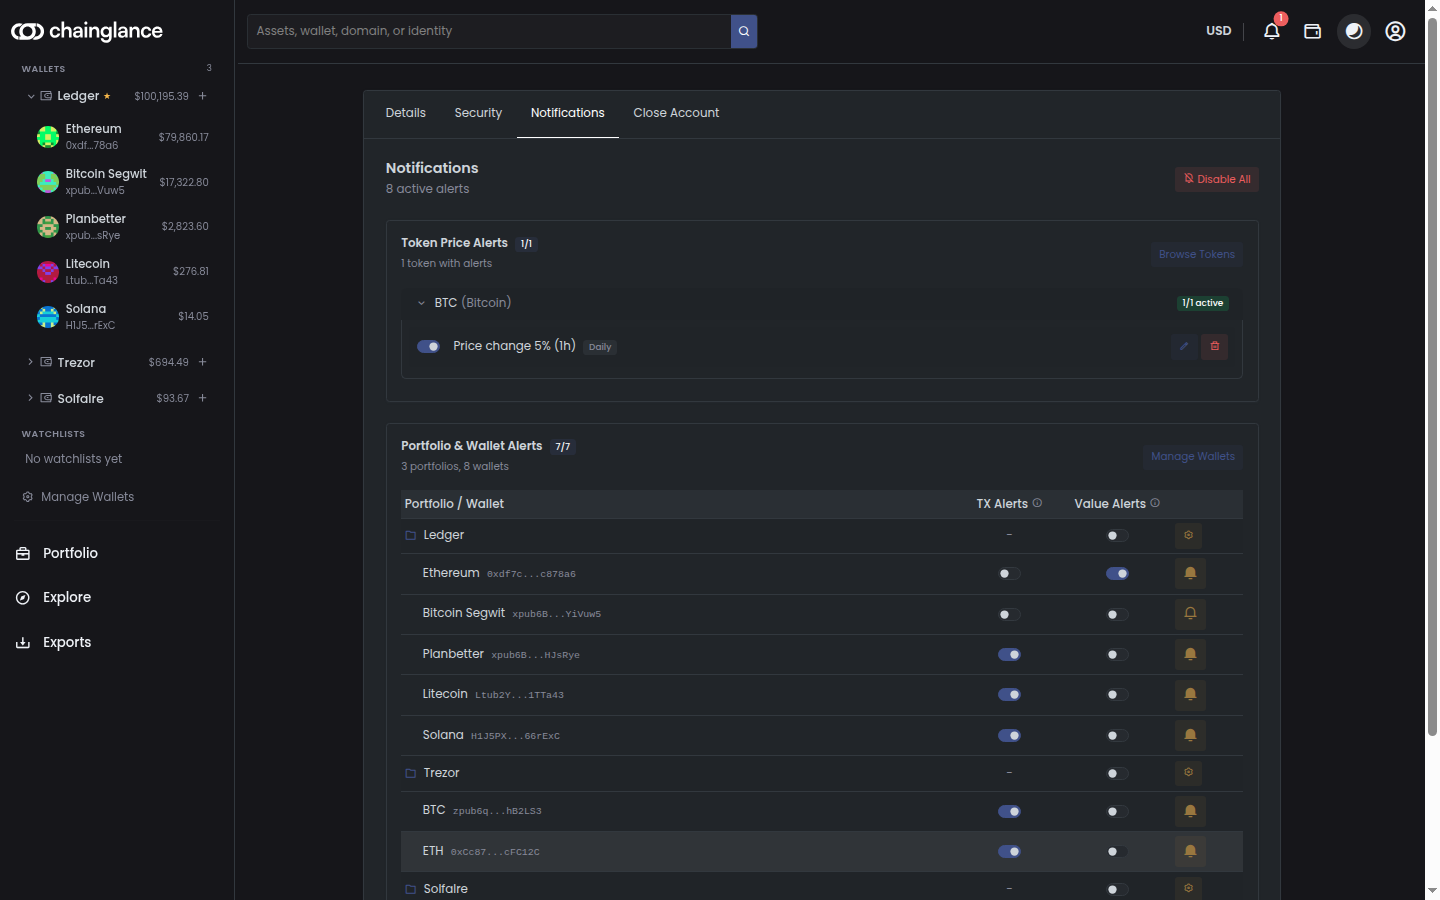Click the TX Alerts info icon
This screenshot has width=1440, height=900.
click(1037, 503)
